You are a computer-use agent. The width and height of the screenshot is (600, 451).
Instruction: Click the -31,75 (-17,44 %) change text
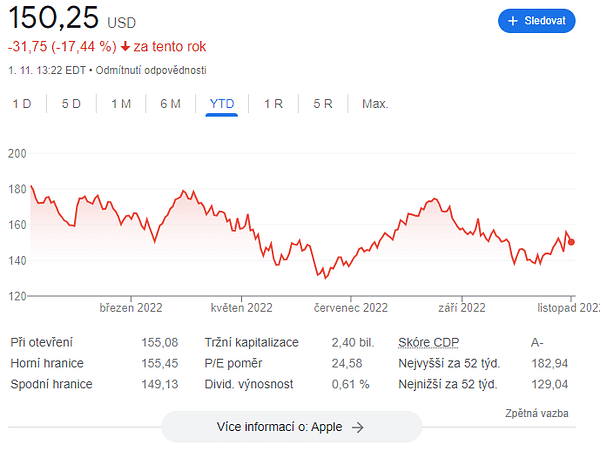tap(62, 47)
